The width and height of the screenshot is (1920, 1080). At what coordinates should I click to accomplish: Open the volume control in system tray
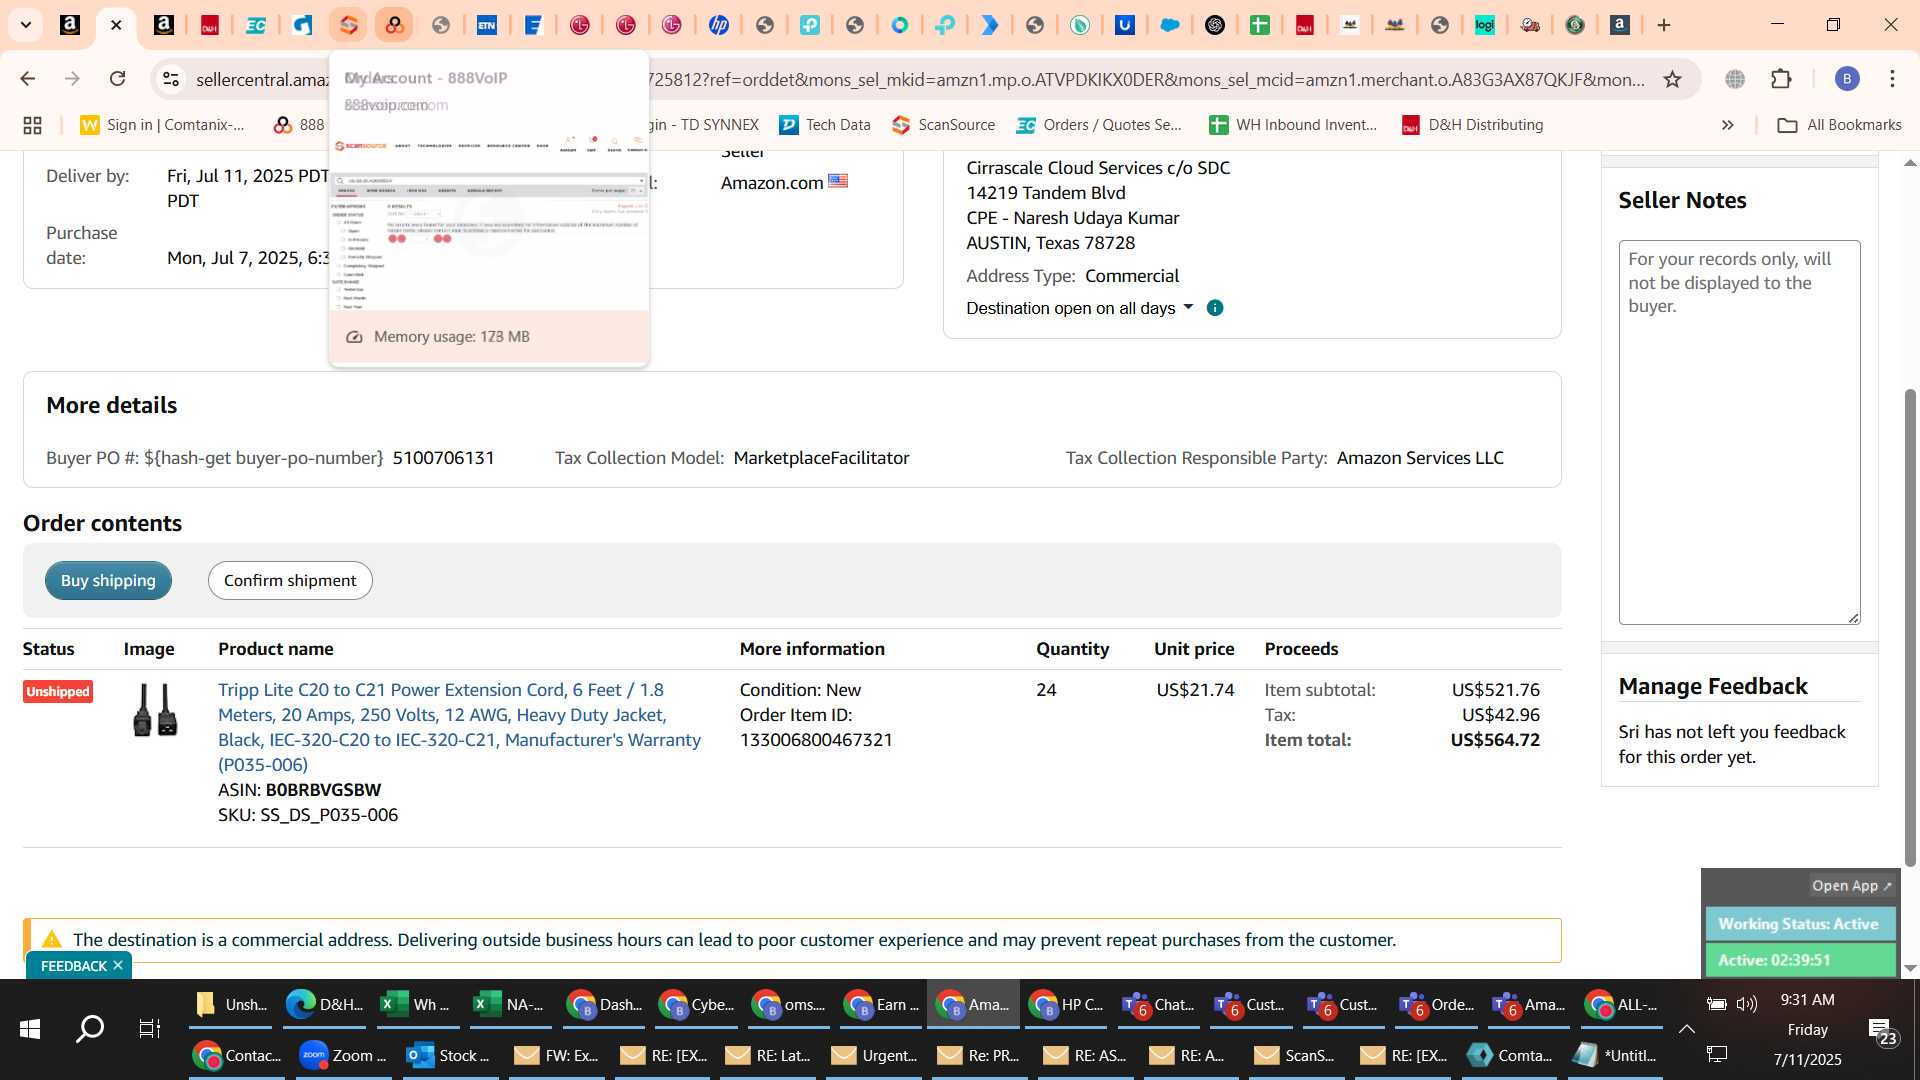(1746, 1004)
